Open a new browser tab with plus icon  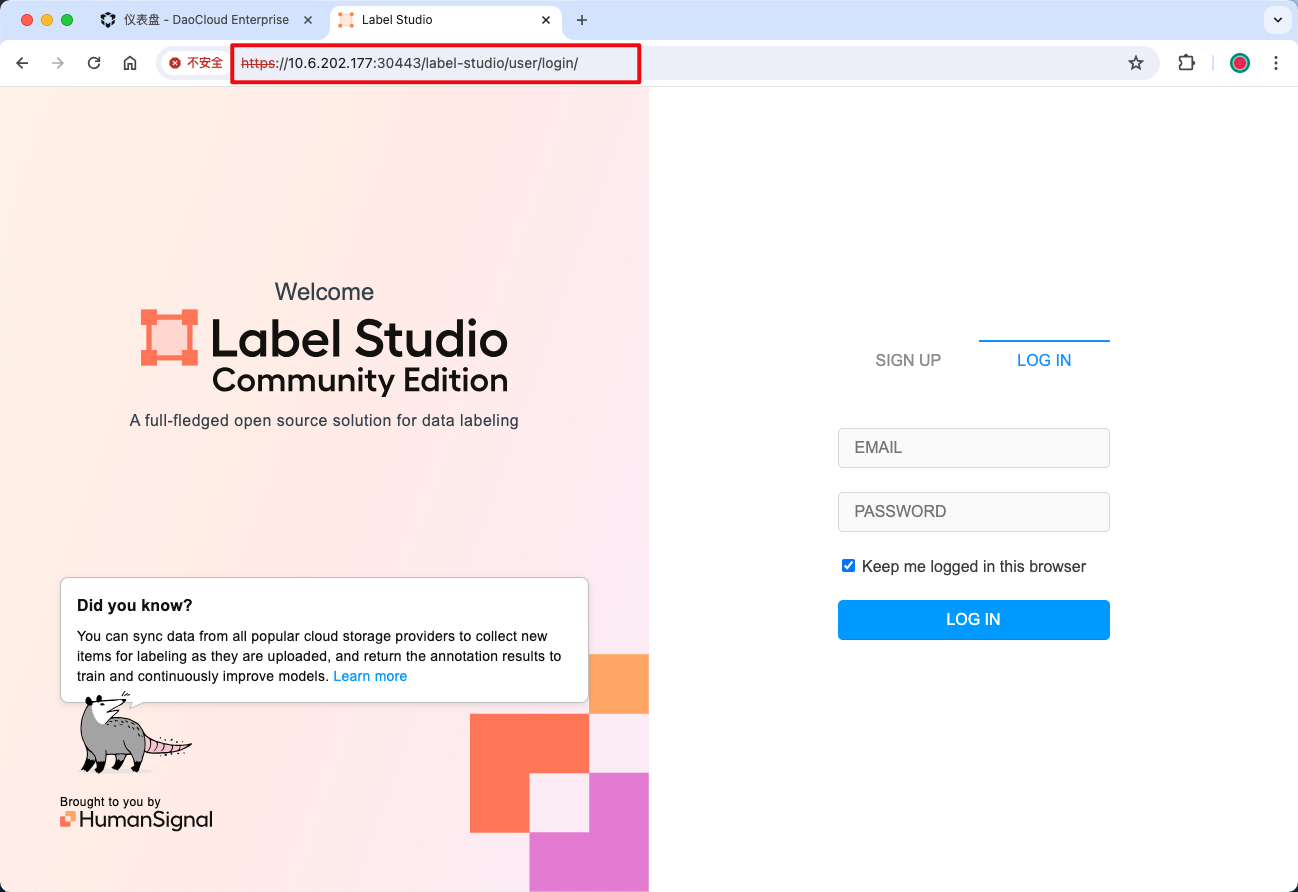click(x=582, y=20)
